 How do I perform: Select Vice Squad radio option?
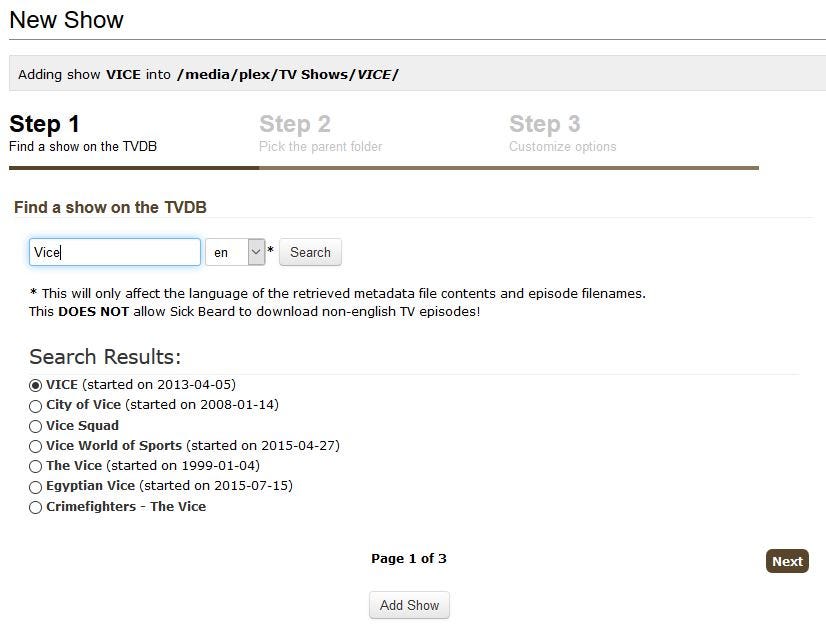(36, 426)
